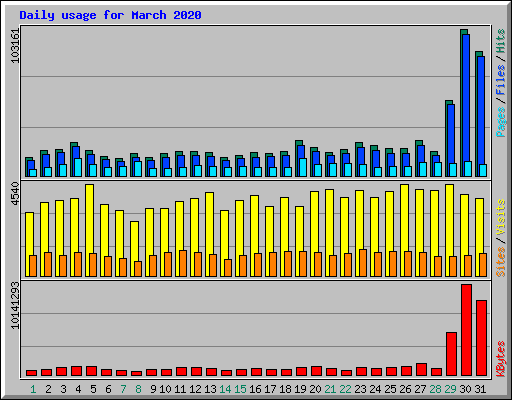Click day label 13 on the axis
The width and height of the screenshot is (512, 400).
pos(210,389)
